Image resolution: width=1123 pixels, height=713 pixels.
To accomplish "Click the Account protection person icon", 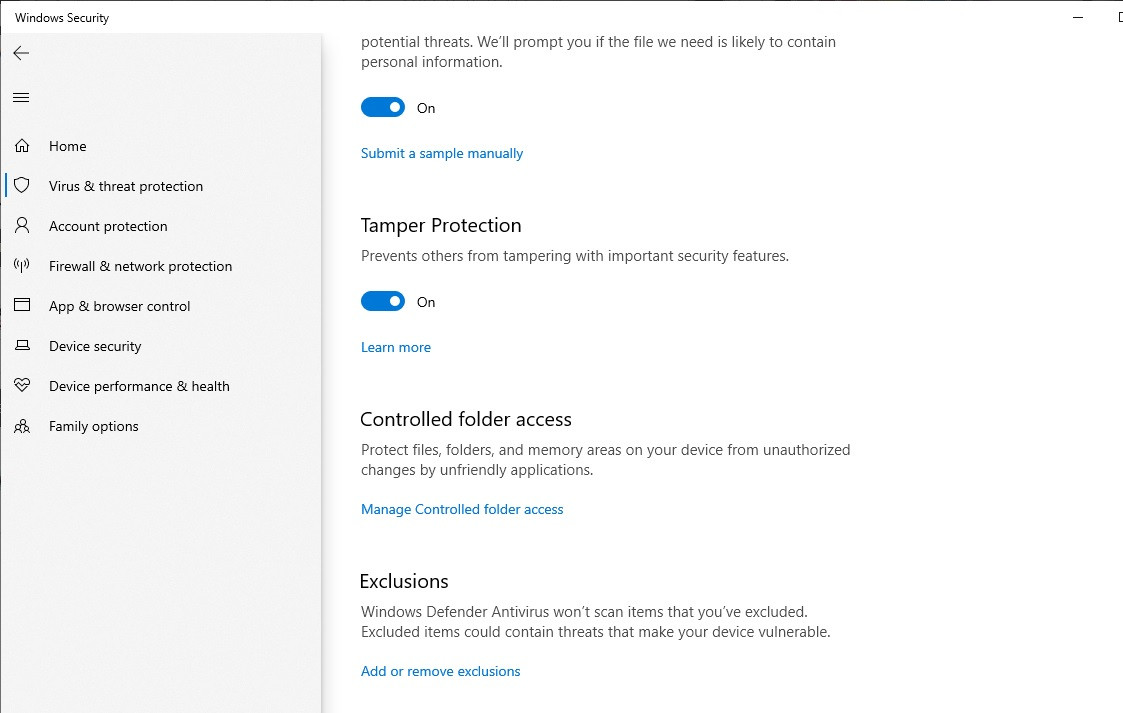I will [x=22, y=225].
